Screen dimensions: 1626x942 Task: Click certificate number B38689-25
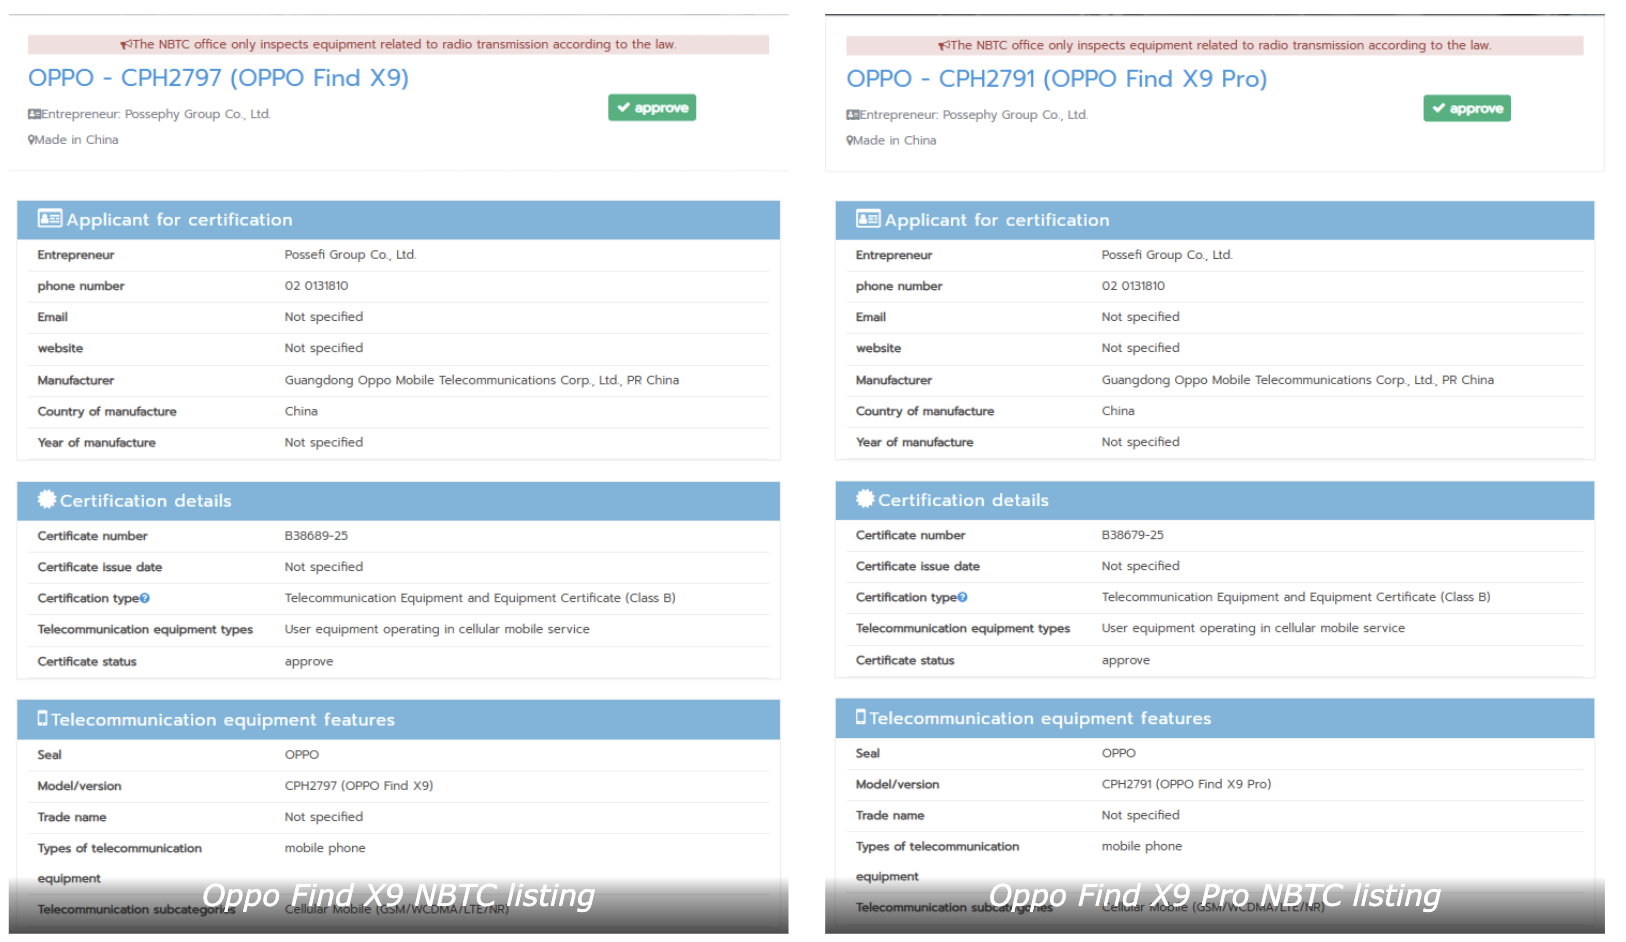click(x=316, y=536)
